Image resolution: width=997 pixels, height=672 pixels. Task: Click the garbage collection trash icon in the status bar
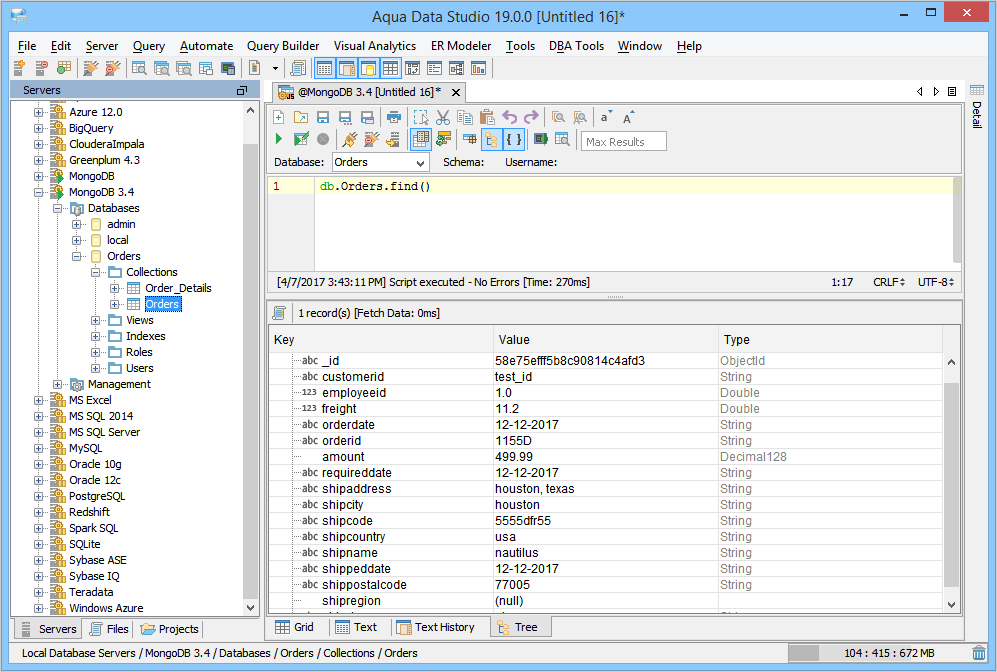click(x=979, y=652)
